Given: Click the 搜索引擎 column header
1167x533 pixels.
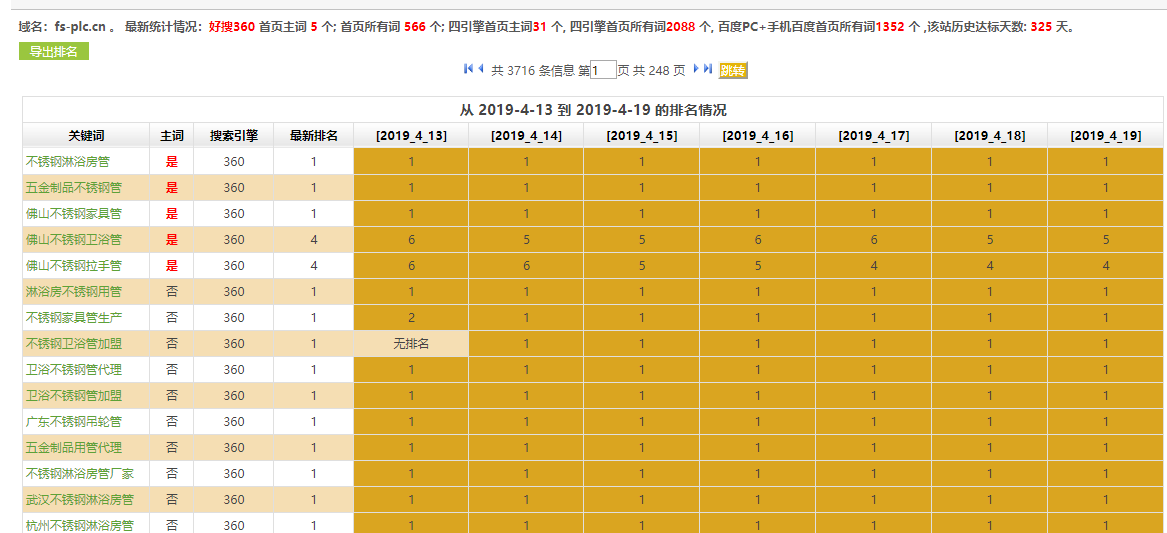Looking at the screenshot, I should click(233, 136).
